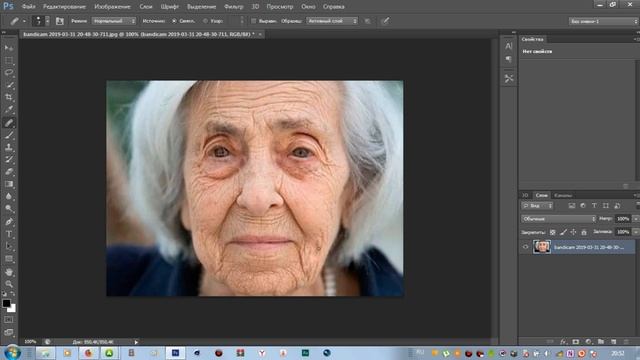
Task: Open the Редактирование menu
Action: tap(64, 7)
